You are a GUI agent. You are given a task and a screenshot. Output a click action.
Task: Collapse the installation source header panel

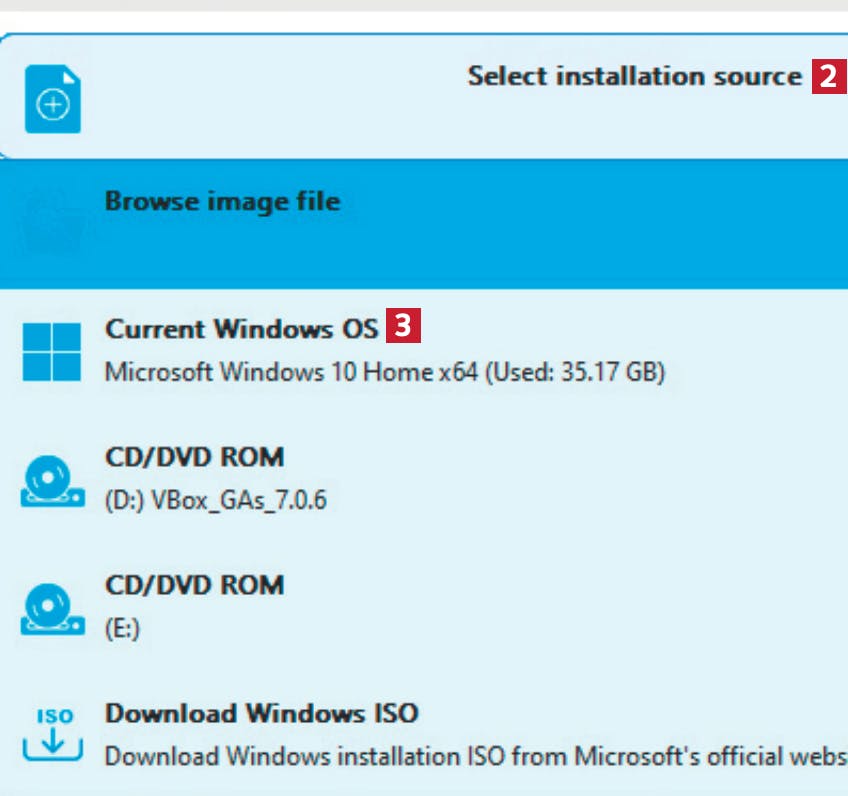[x=424, y=97]
